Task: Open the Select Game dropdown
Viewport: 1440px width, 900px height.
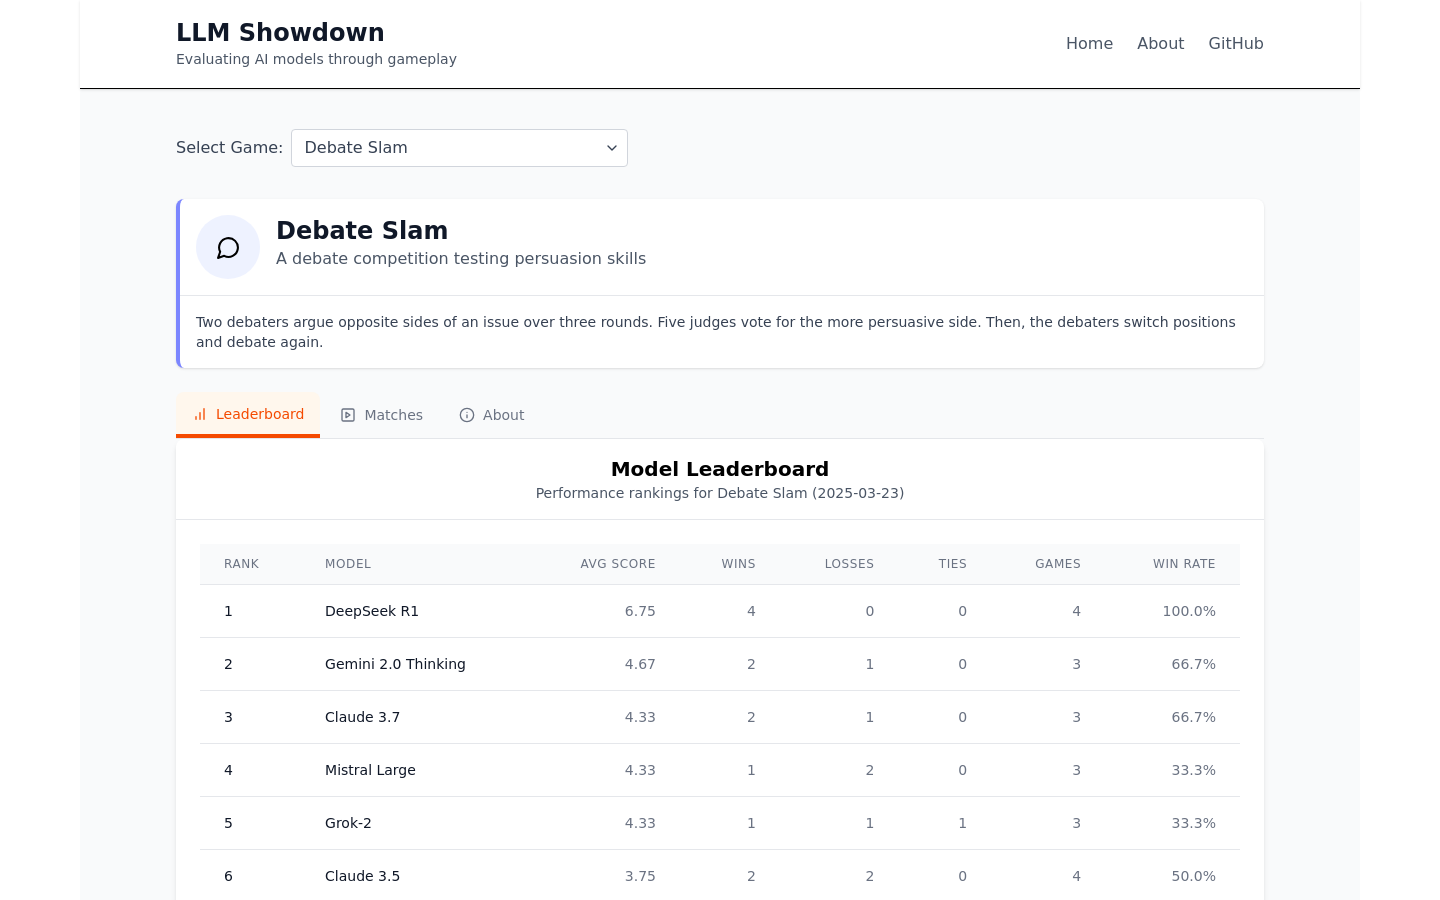Action: click(x=459, y=148)
